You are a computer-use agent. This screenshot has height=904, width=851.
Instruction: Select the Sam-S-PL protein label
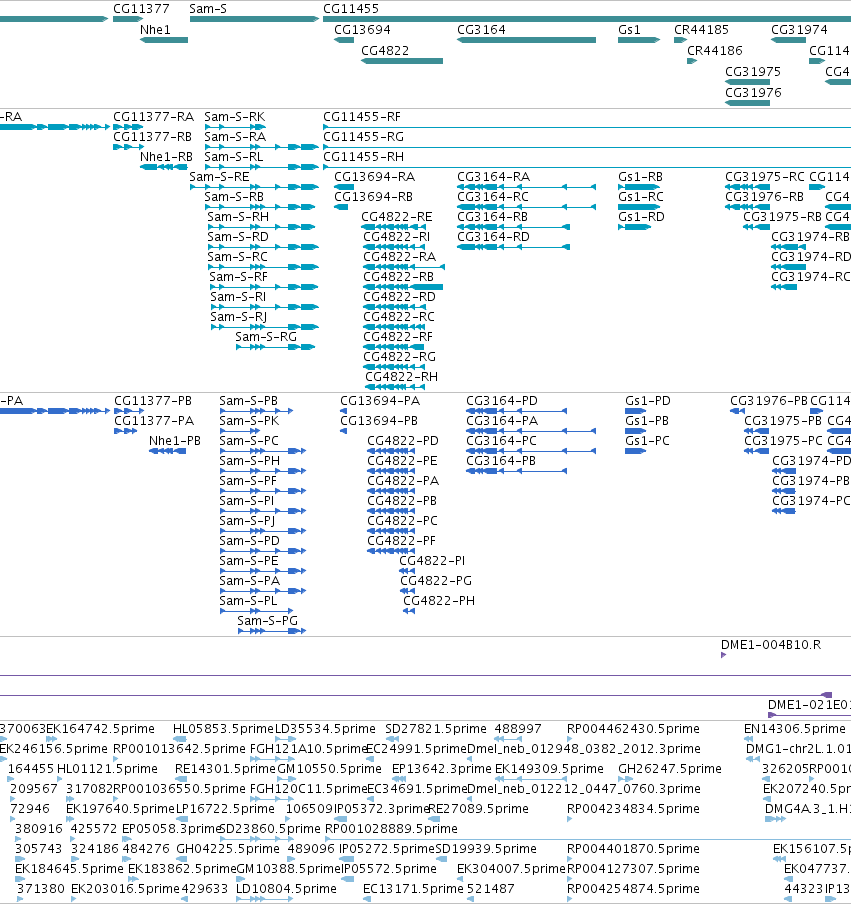[248, 601]
